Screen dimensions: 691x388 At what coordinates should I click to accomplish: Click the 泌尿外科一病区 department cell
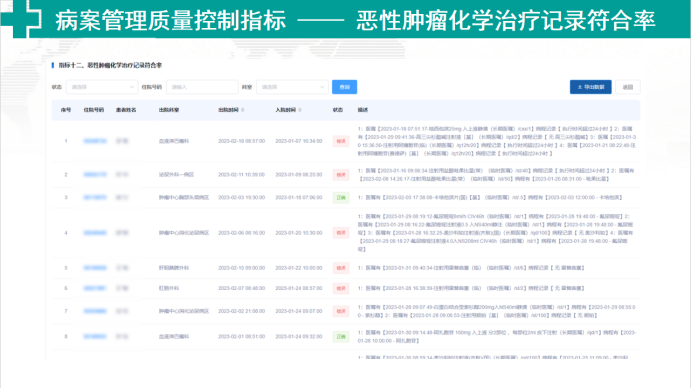tap(176, 175)
